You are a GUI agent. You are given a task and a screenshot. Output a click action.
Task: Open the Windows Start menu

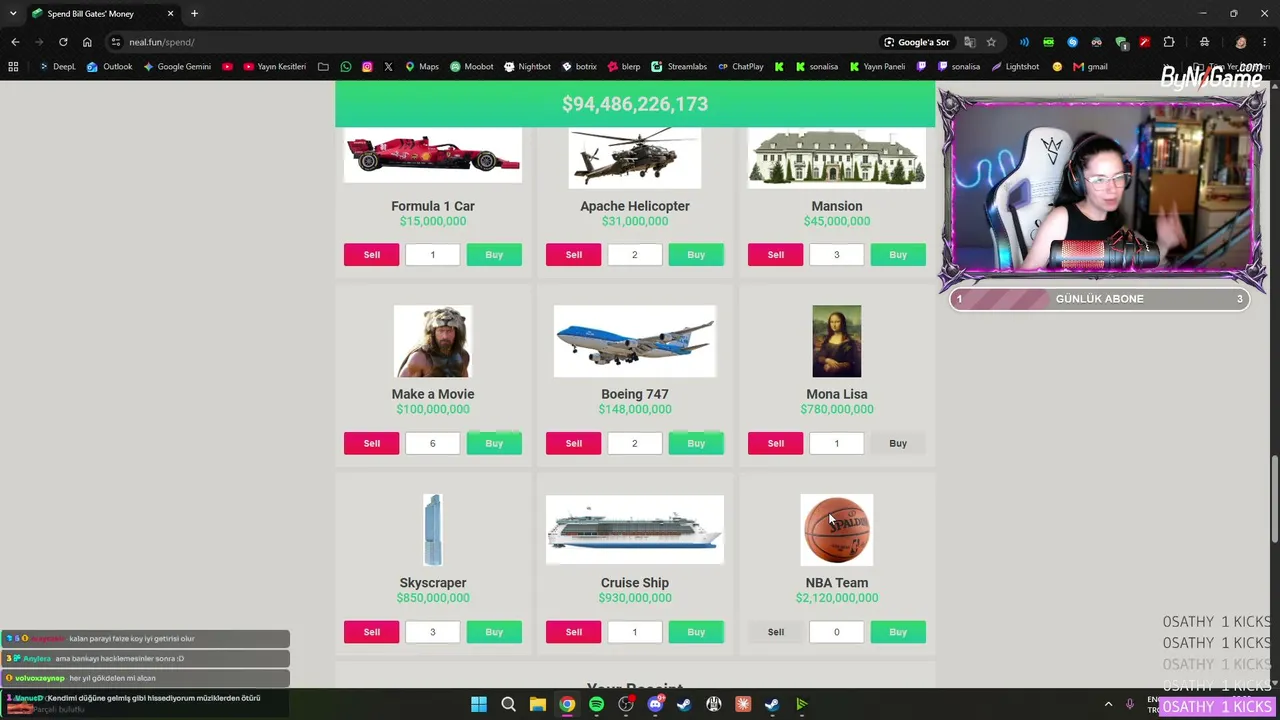(479, 704)
